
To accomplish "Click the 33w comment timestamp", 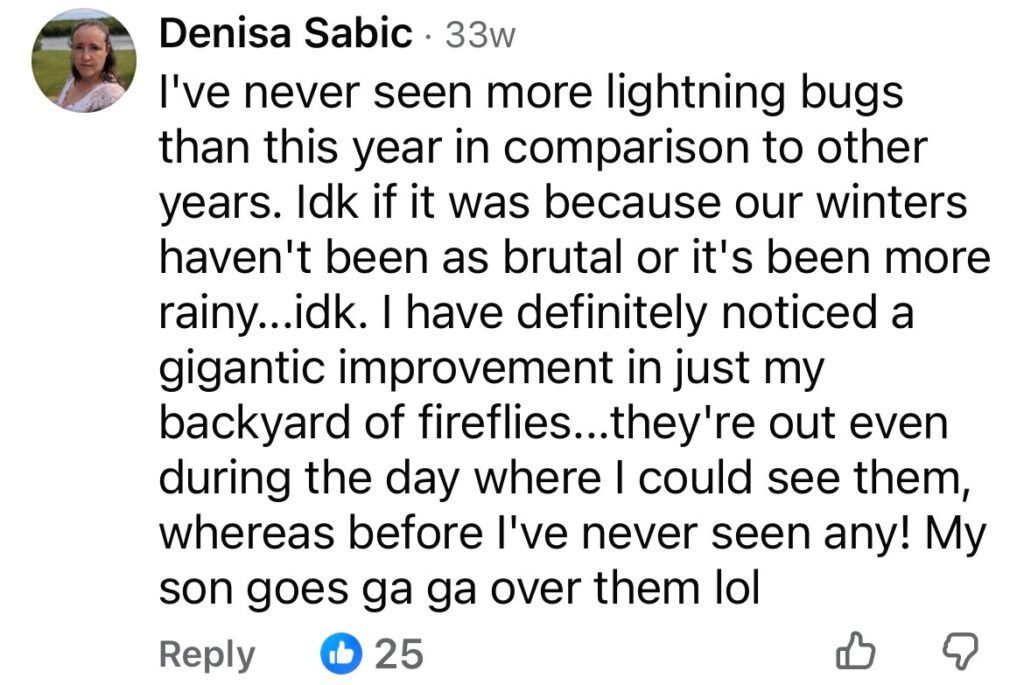I will click(479, 37).
